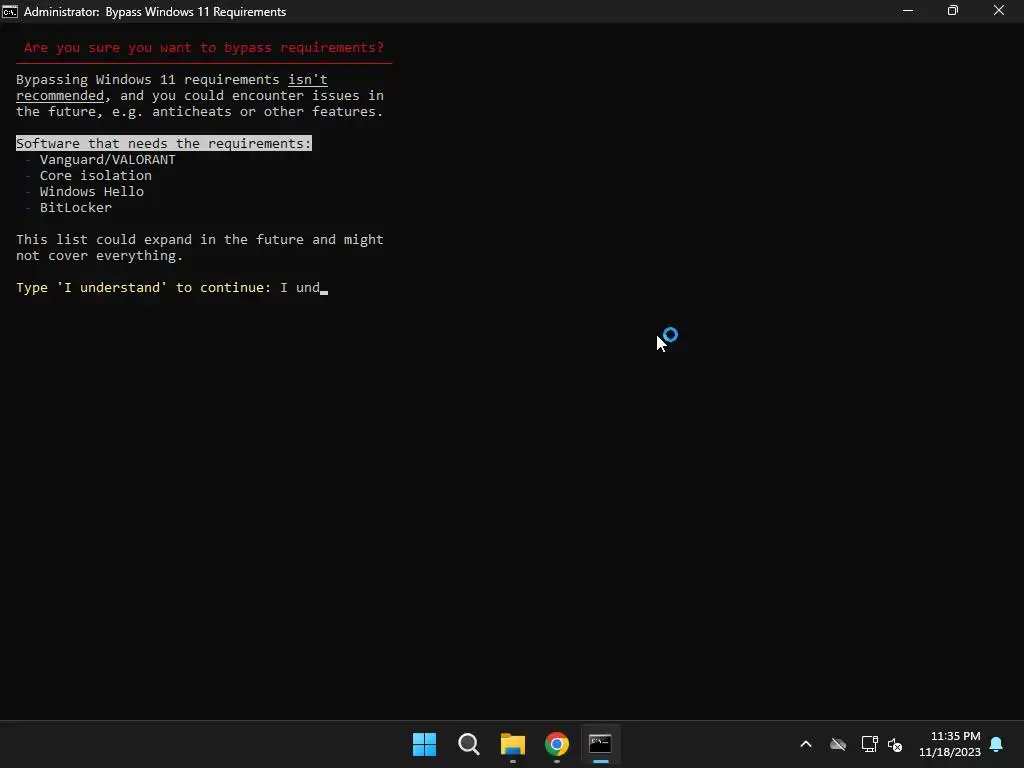The width and height of the screenshot is (1024, 768).
Task: Click the 'Windows Hello' list entry
Action: [91, 191]
